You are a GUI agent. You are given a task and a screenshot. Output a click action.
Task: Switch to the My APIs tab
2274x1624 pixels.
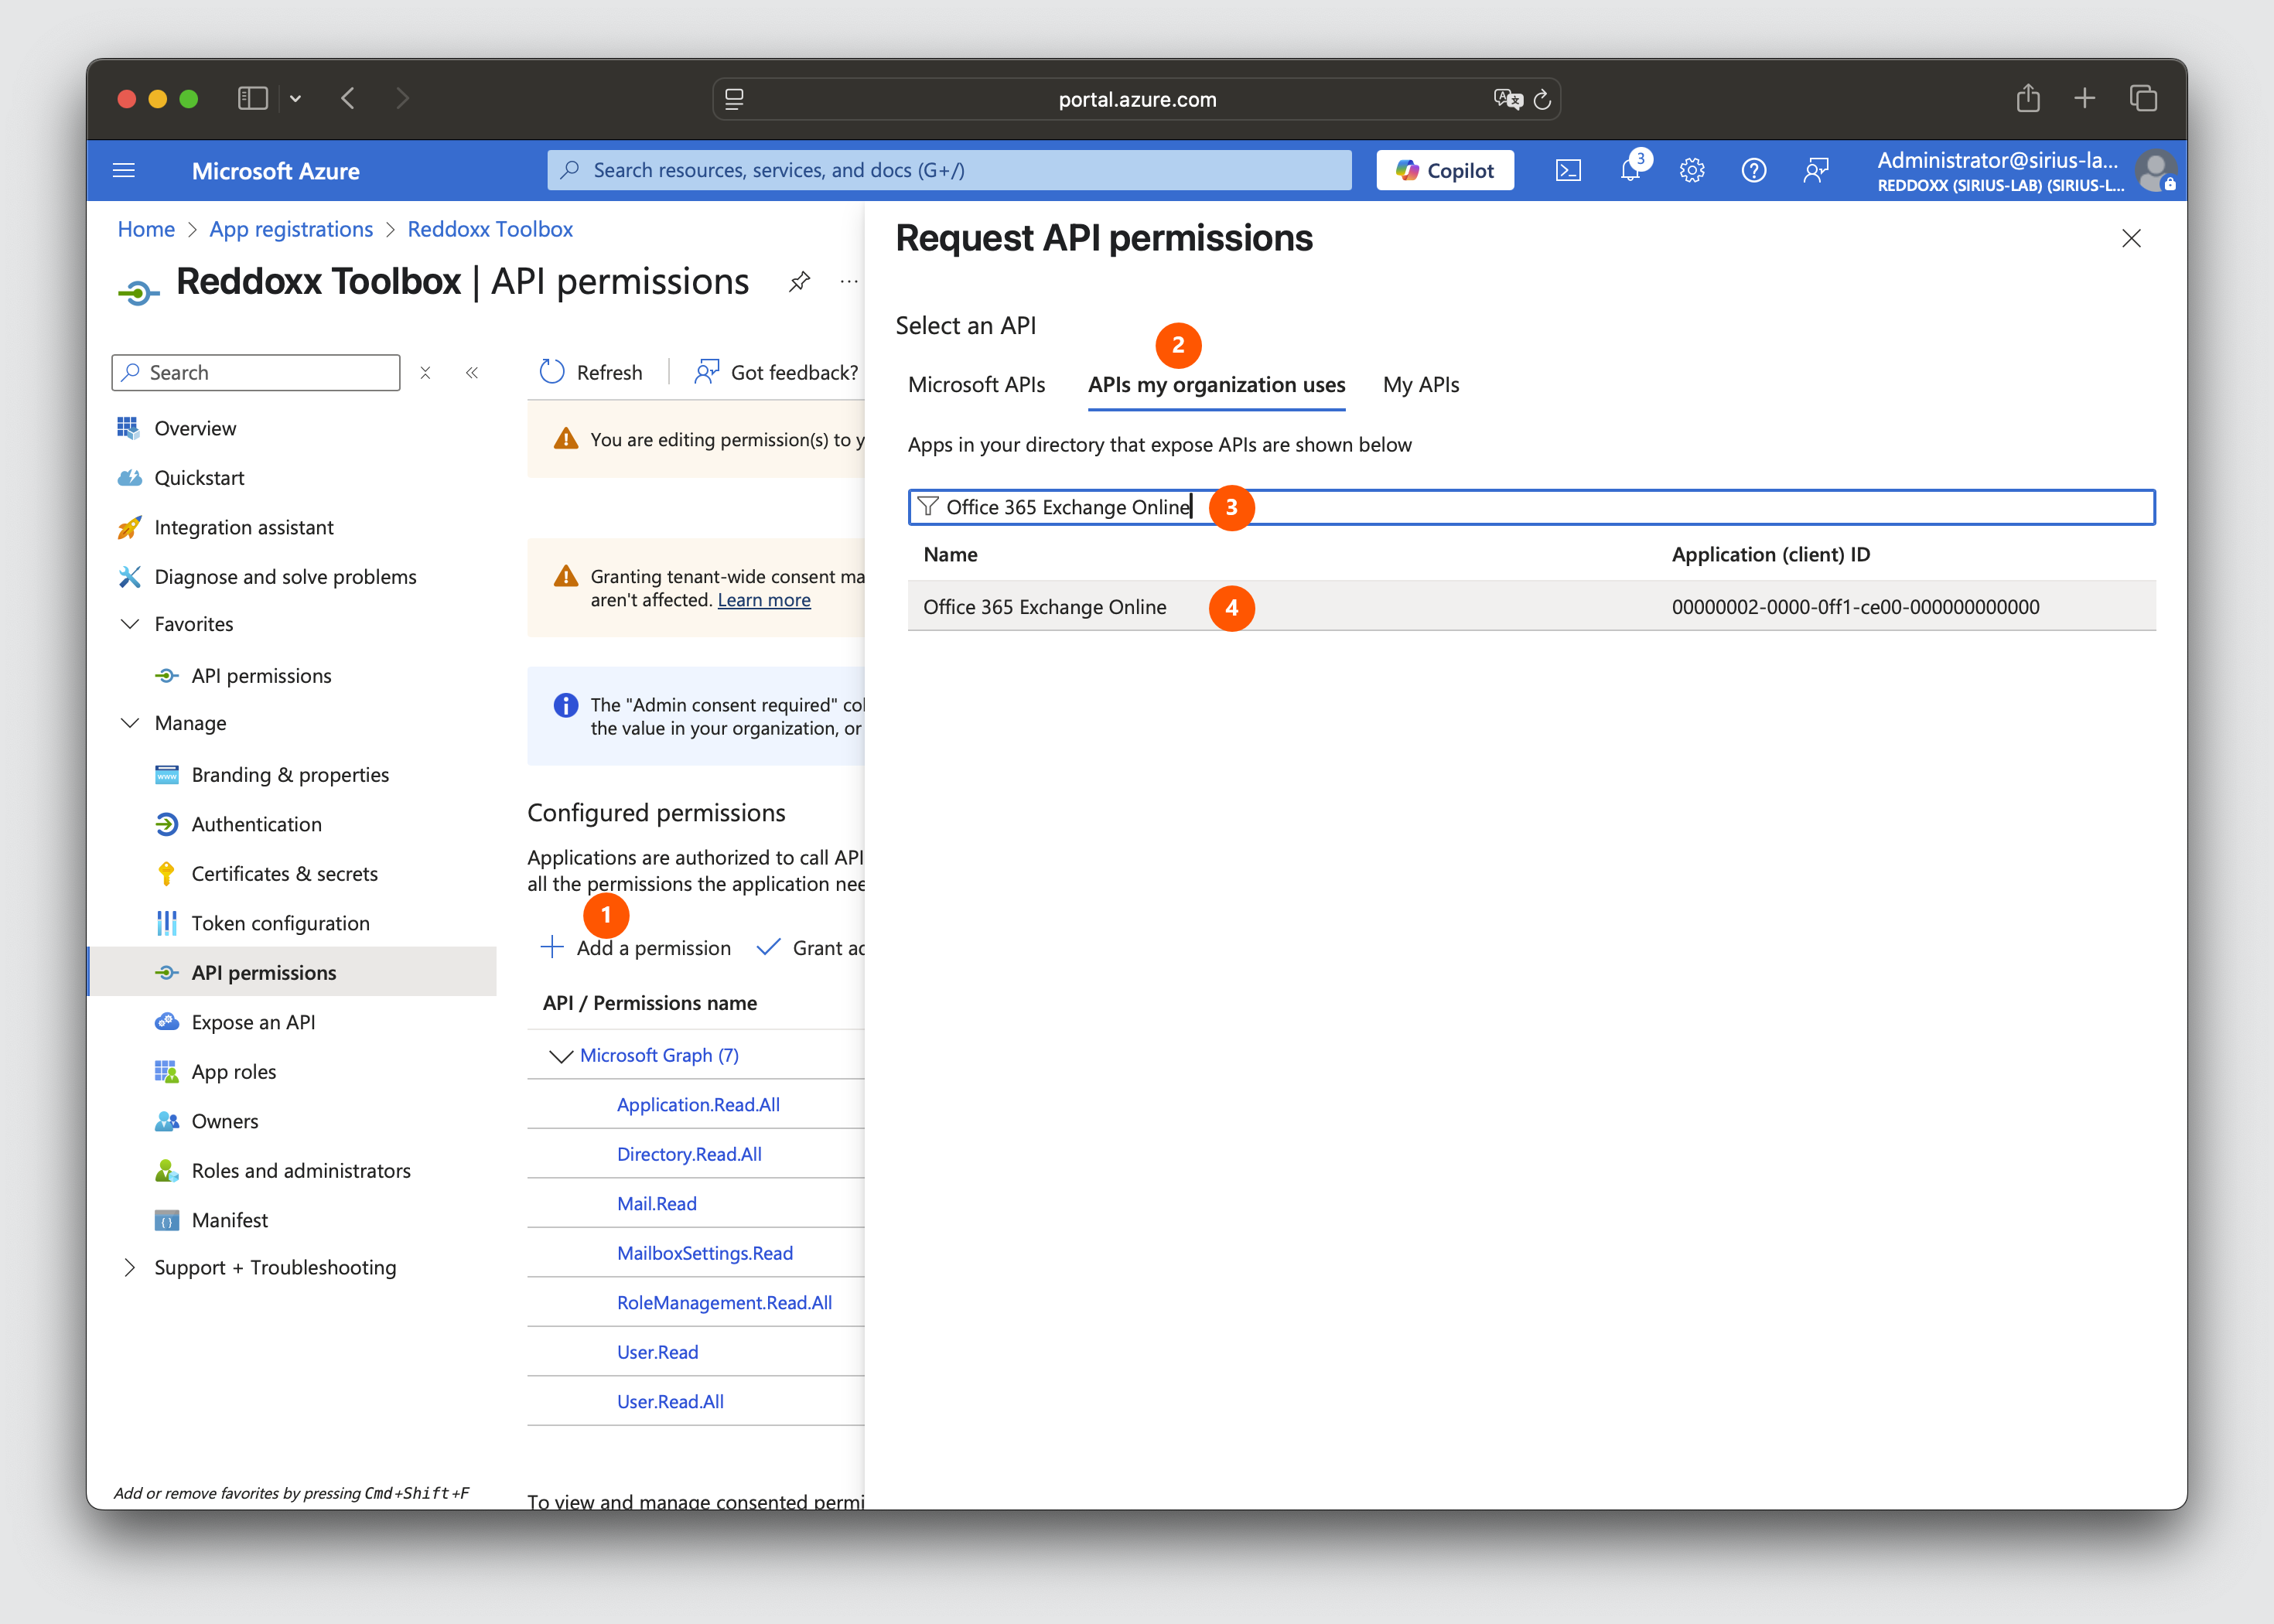coord(1420,385)
